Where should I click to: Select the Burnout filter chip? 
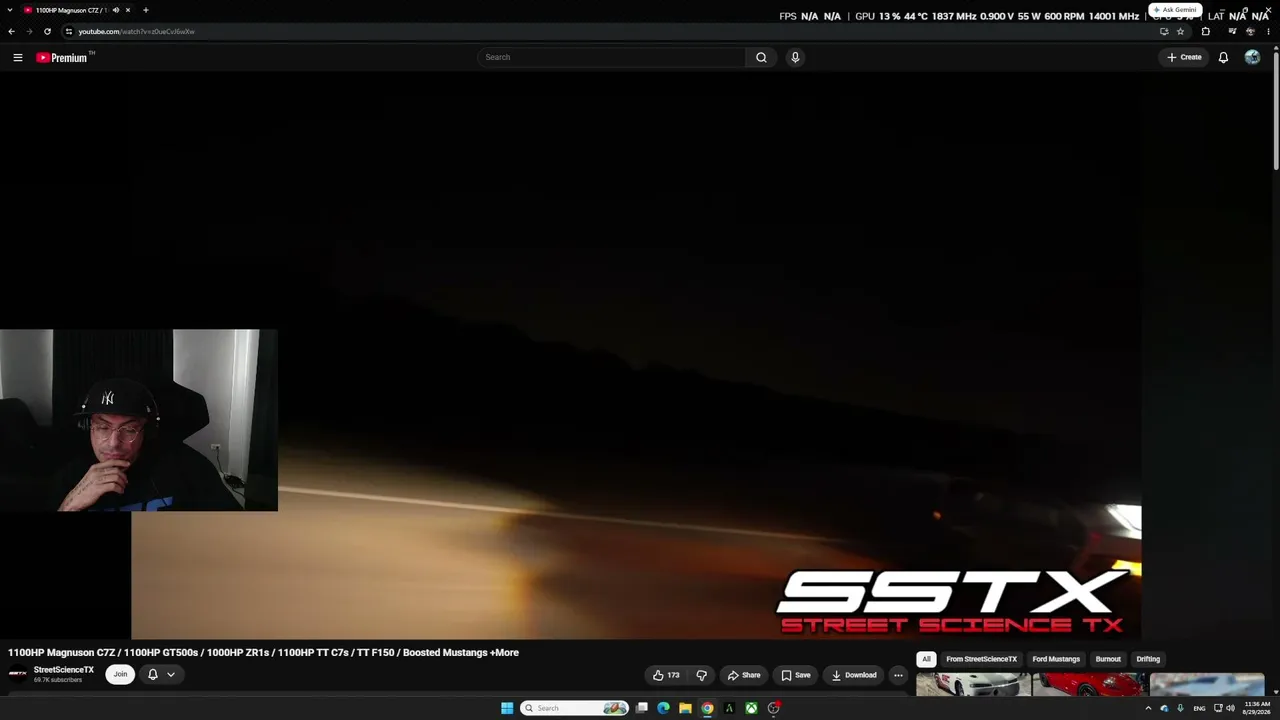[x=1108, y=659]
